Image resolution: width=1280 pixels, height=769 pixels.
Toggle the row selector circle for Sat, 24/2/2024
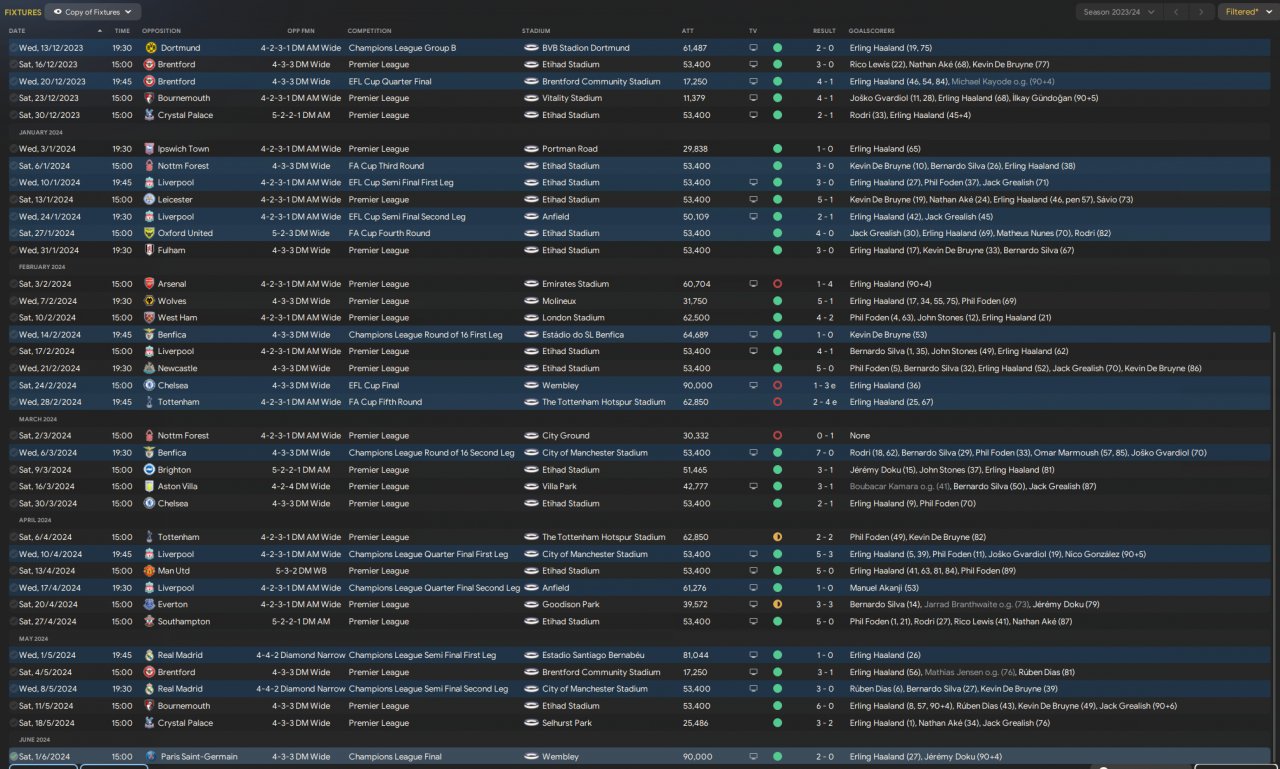pyautogui.click(x=13, y=385)
